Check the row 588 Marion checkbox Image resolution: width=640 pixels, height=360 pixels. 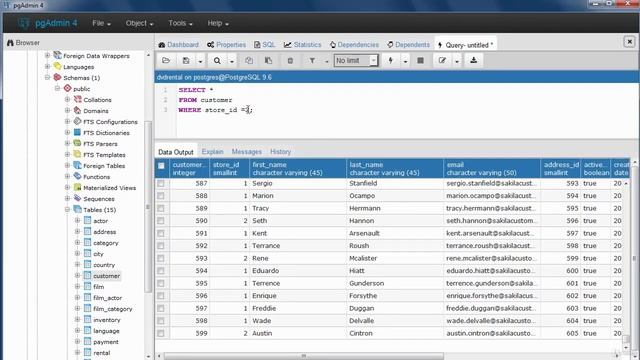tap(161, 196)
